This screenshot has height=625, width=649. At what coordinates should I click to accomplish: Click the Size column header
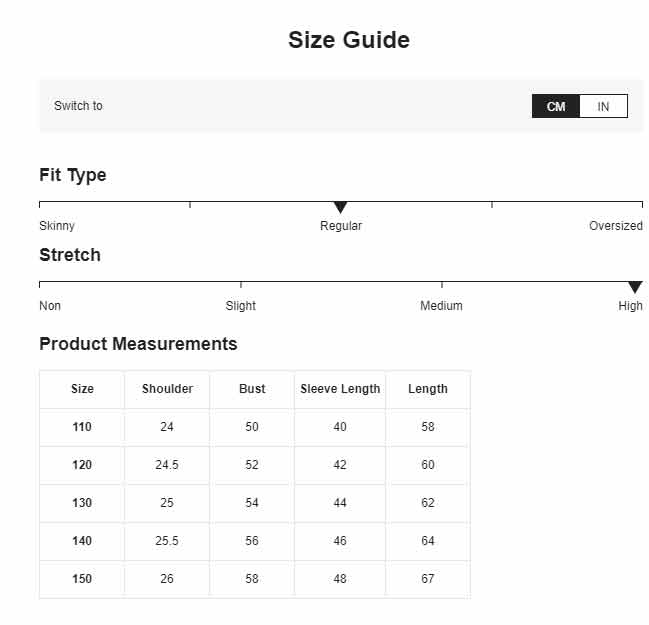pos(82,389)
